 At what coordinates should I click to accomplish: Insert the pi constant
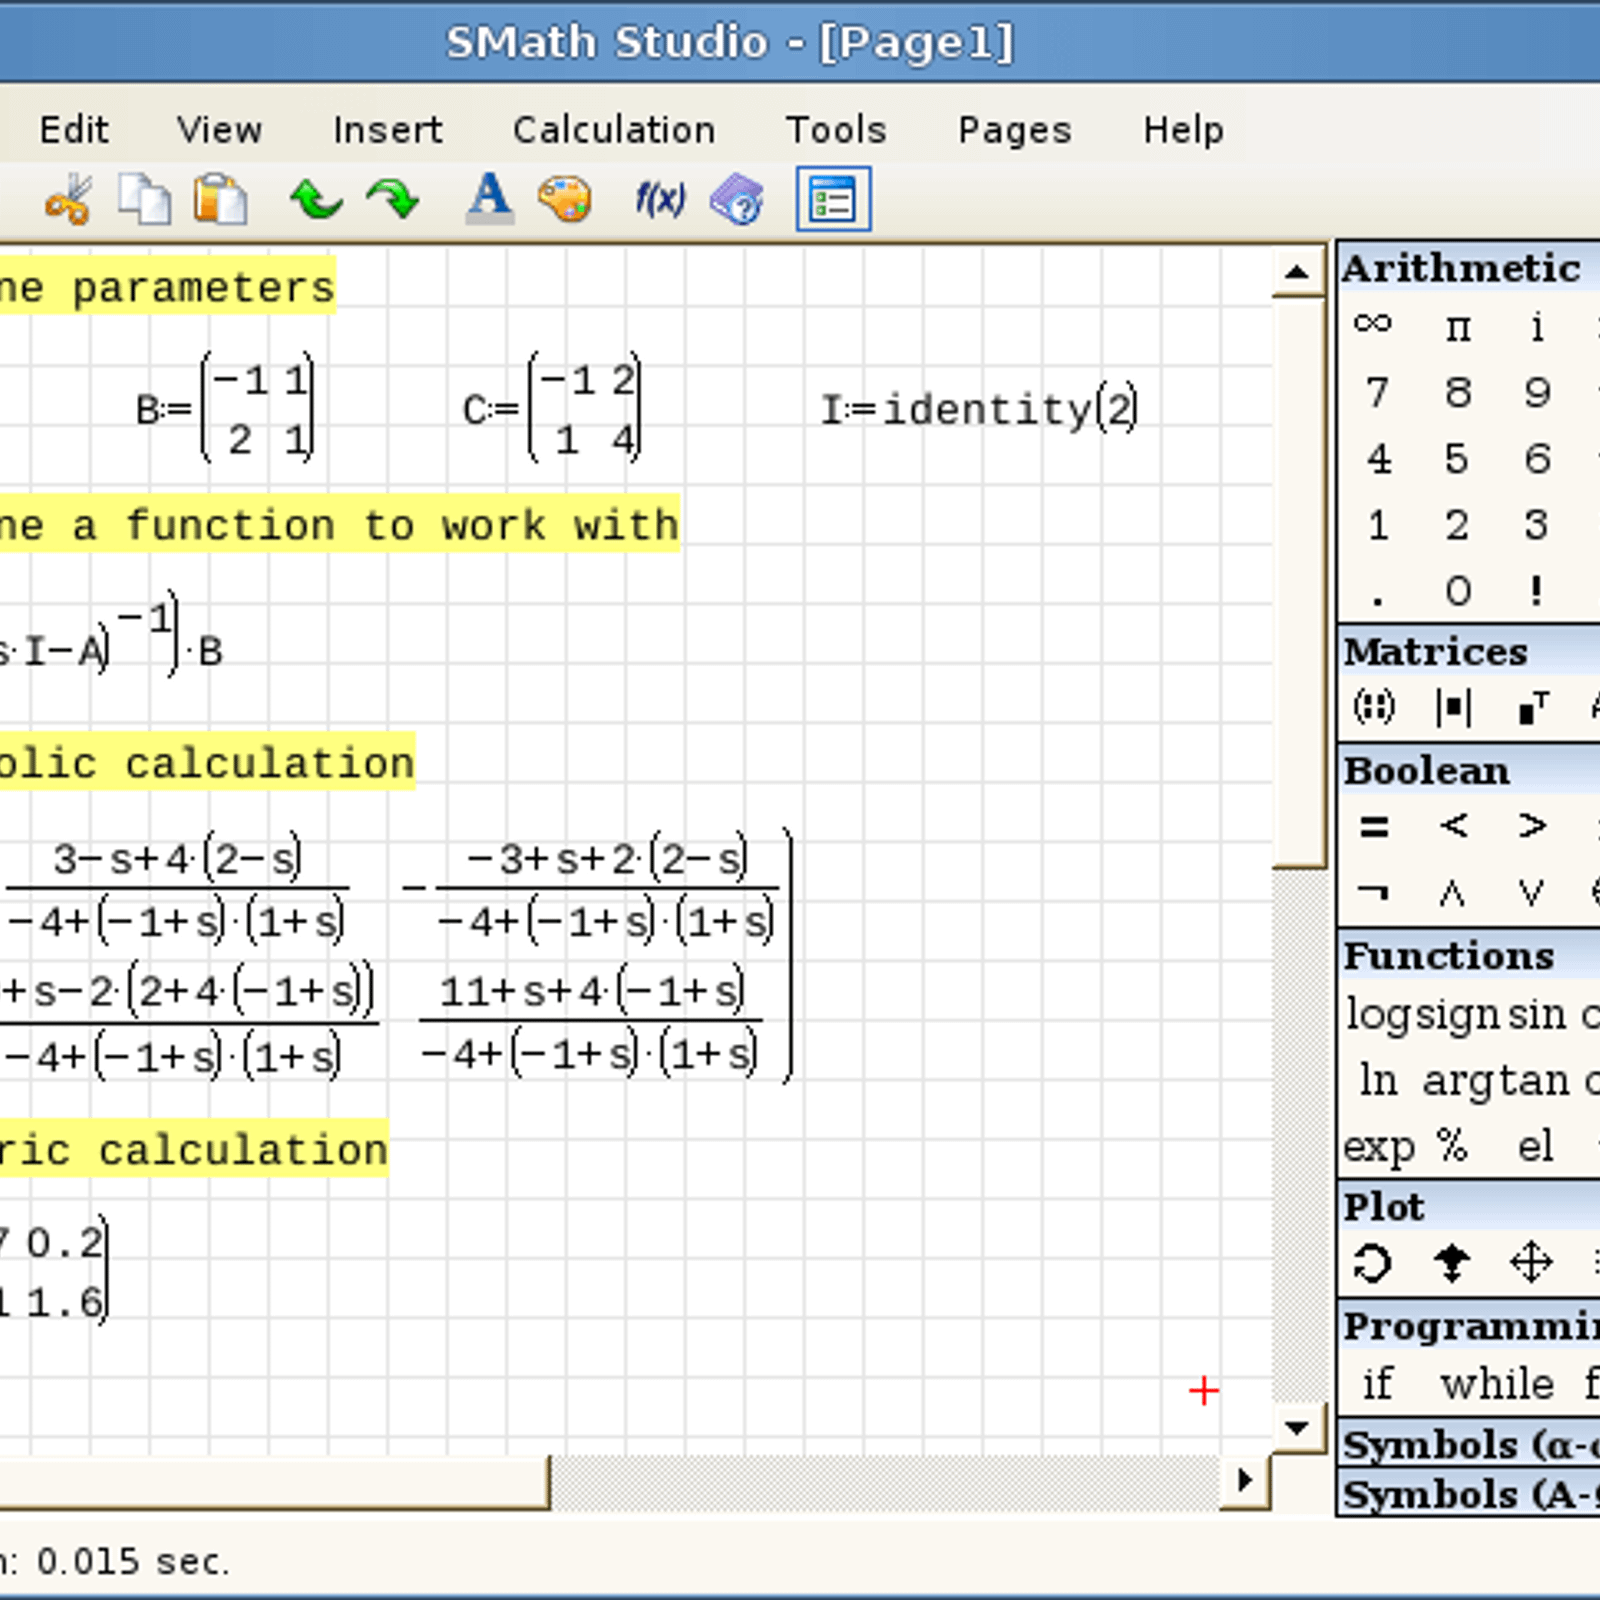(1459, 328)
